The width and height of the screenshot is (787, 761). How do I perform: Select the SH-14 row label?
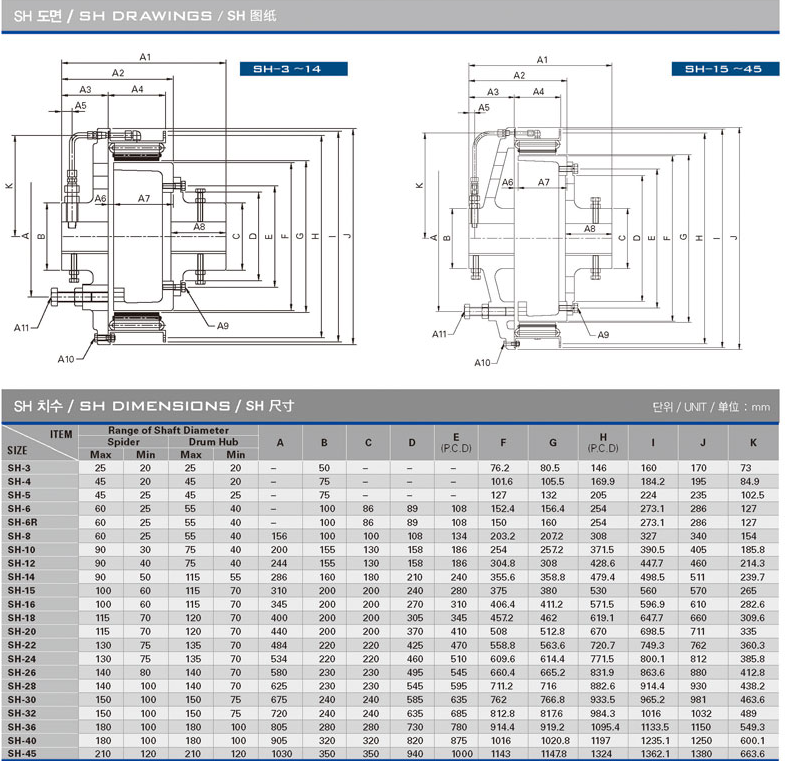[21, 577]
